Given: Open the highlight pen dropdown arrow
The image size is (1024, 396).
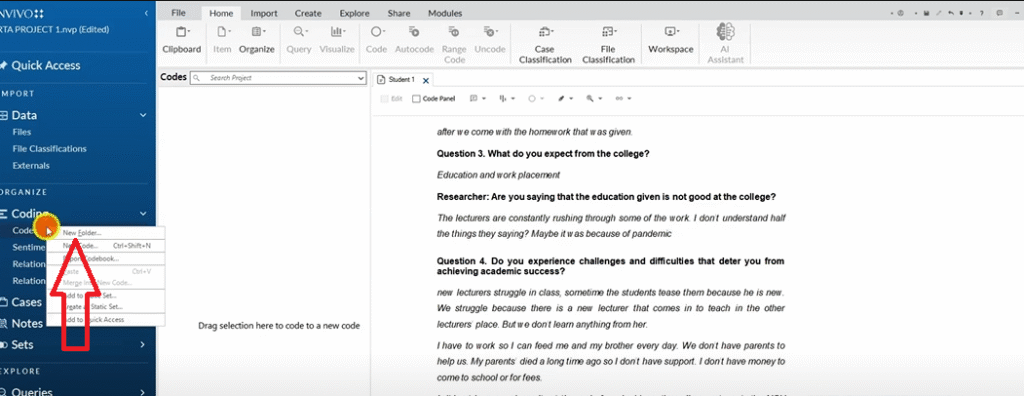Looking at the screenshot, I should tap(571, 99).
